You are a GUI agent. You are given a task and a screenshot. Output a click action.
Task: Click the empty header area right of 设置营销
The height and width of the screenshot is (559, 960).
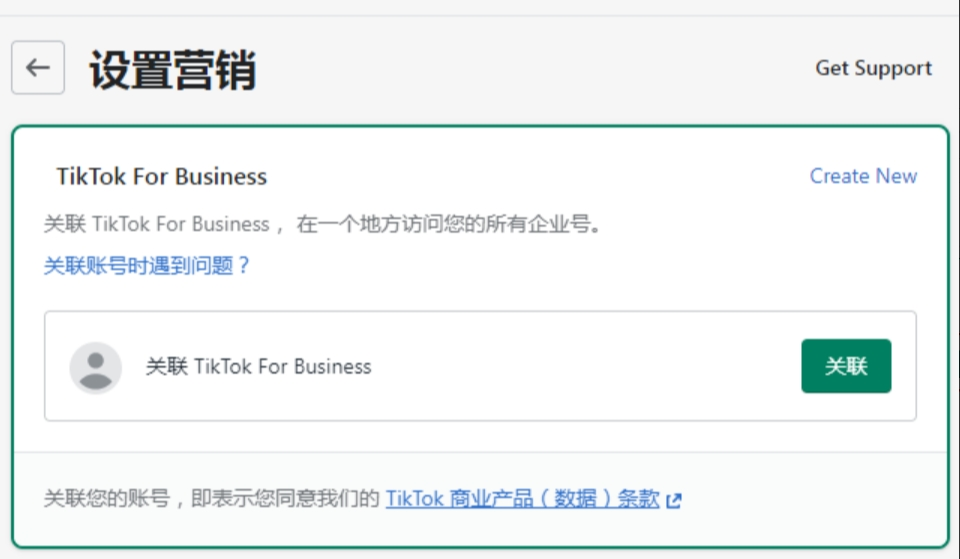click(x=533, y=69)
